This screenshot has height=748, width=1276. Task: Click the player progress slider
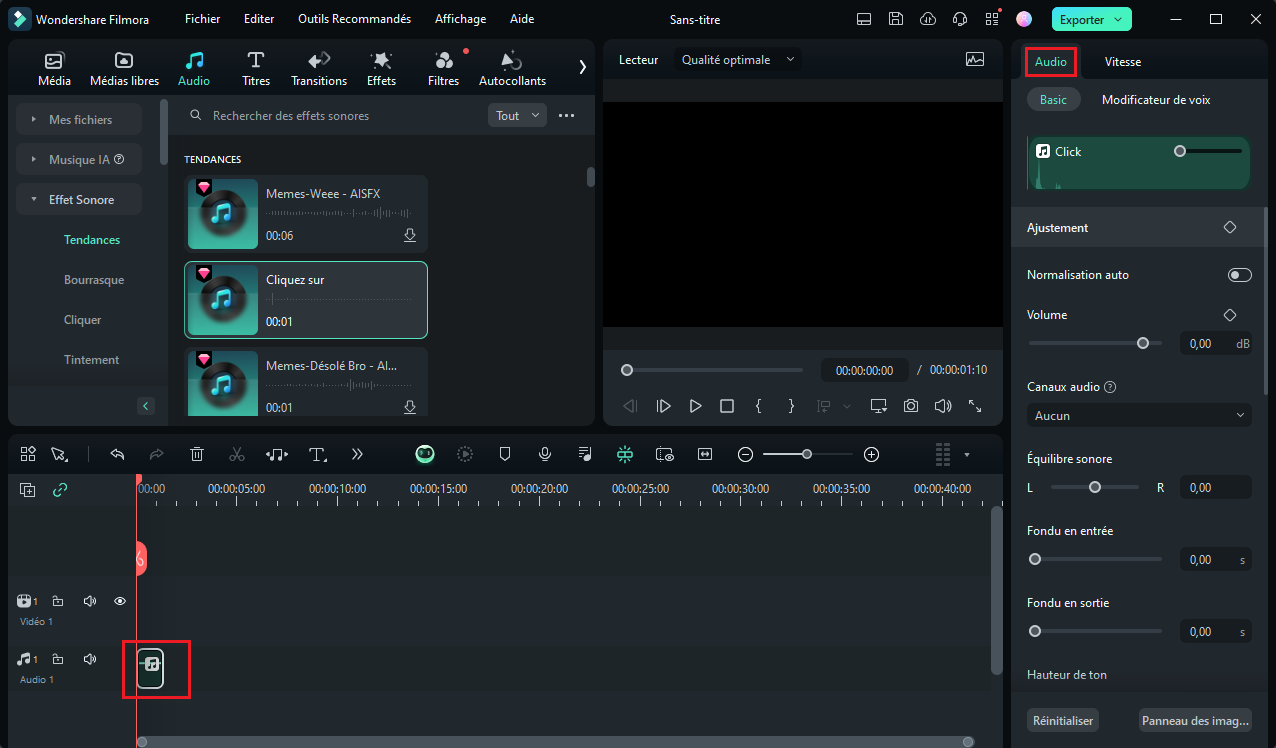point(712,370)
